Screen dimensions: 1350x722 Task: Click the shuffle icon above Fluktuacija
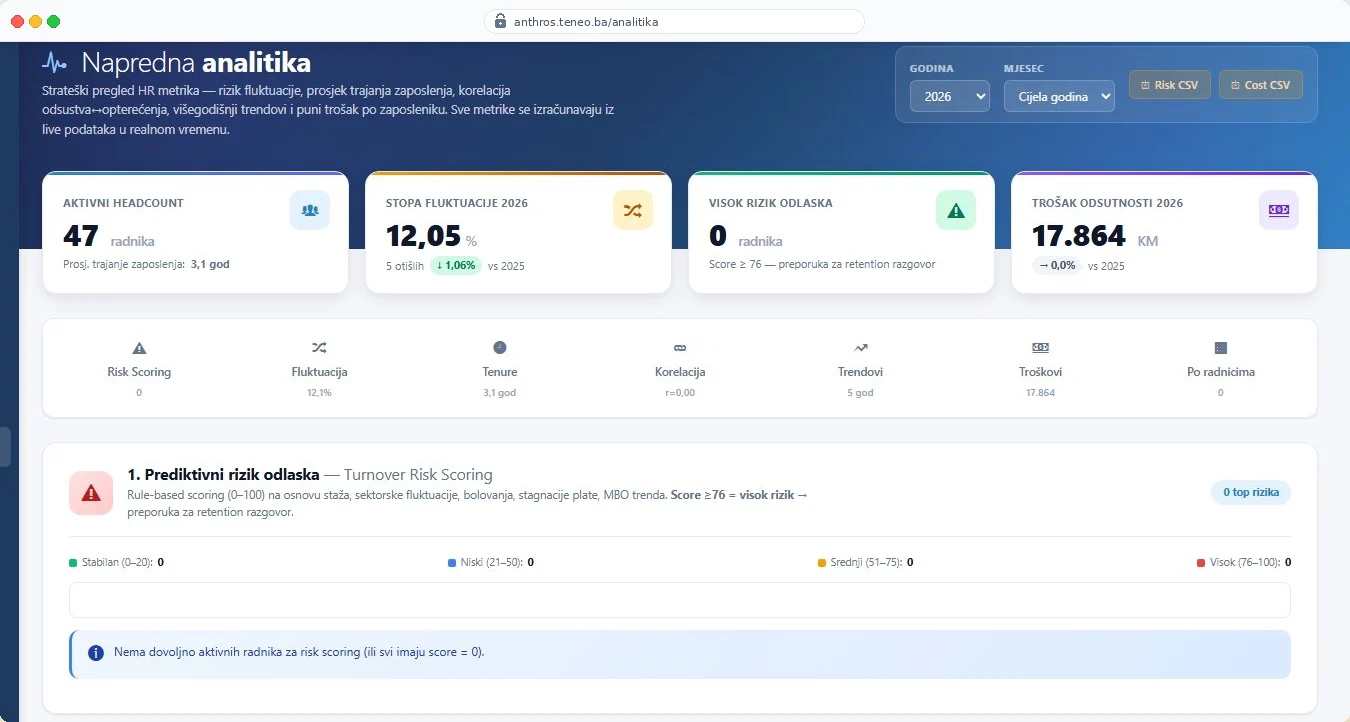319,348
